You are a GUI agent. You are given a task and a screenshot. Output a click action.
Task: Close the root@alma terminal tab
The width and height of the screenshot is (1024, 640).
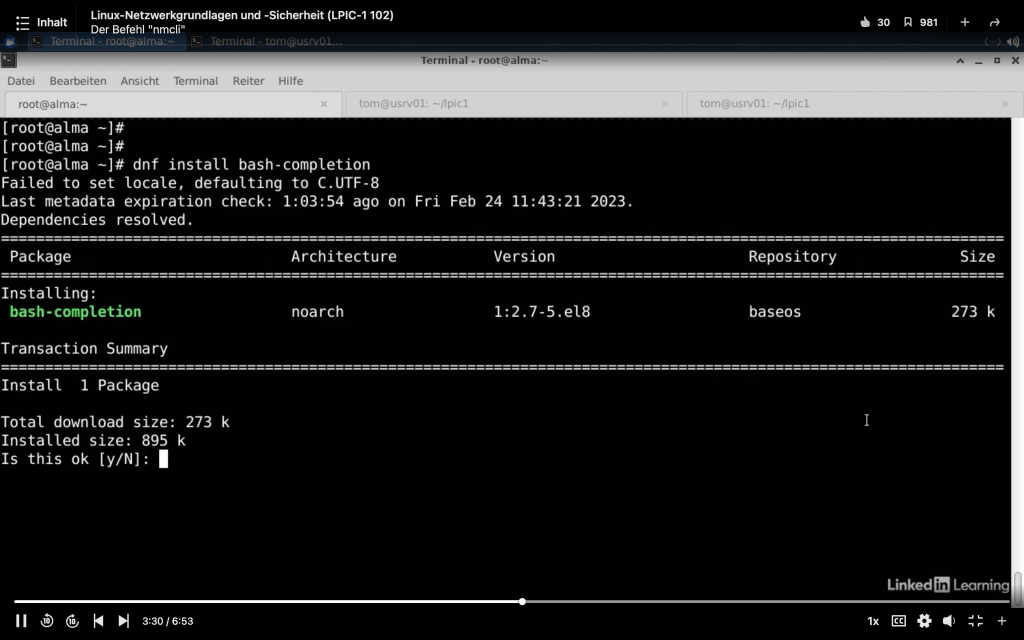point(324,104)
